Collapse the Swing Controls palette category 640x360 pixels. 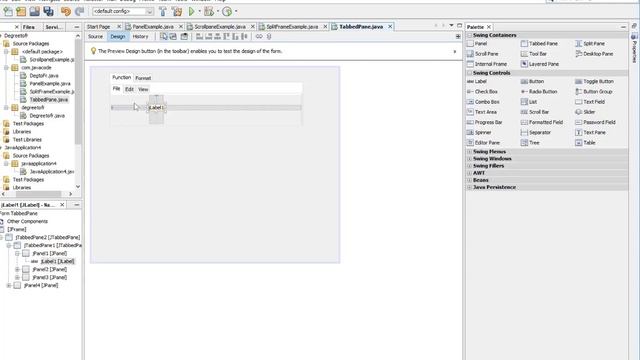[x=469, y=73]
